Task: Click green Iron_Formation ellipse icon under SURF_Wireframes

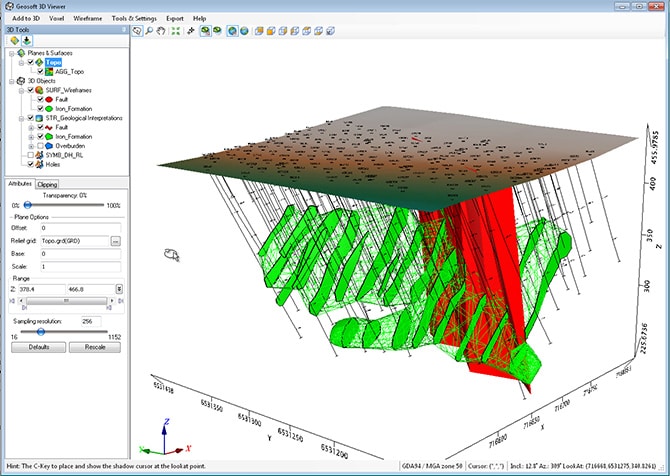Action: (49, 109)
